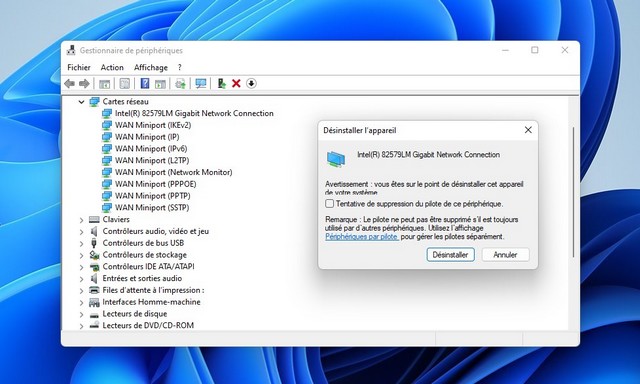Select WAN Miniport (IPv6)
This screenshot has height=384, width=640.
tap(151, 149)
